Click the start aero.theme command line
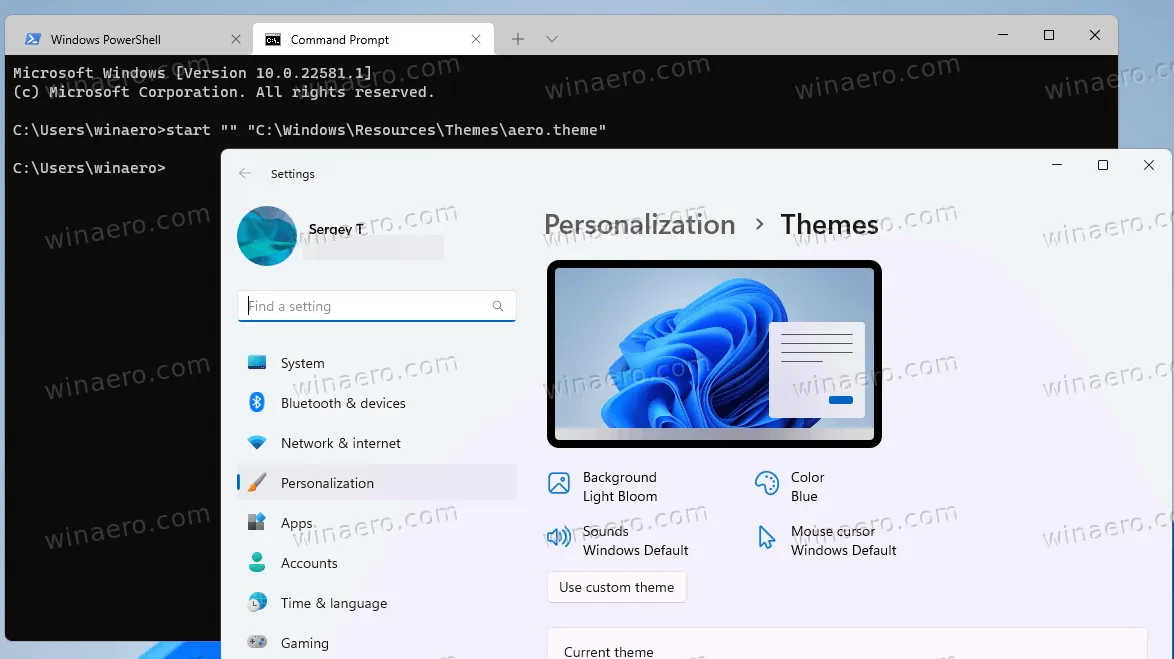Image resolution: width=1174 pixels, height=659 pixels. (x=309, y=130)
